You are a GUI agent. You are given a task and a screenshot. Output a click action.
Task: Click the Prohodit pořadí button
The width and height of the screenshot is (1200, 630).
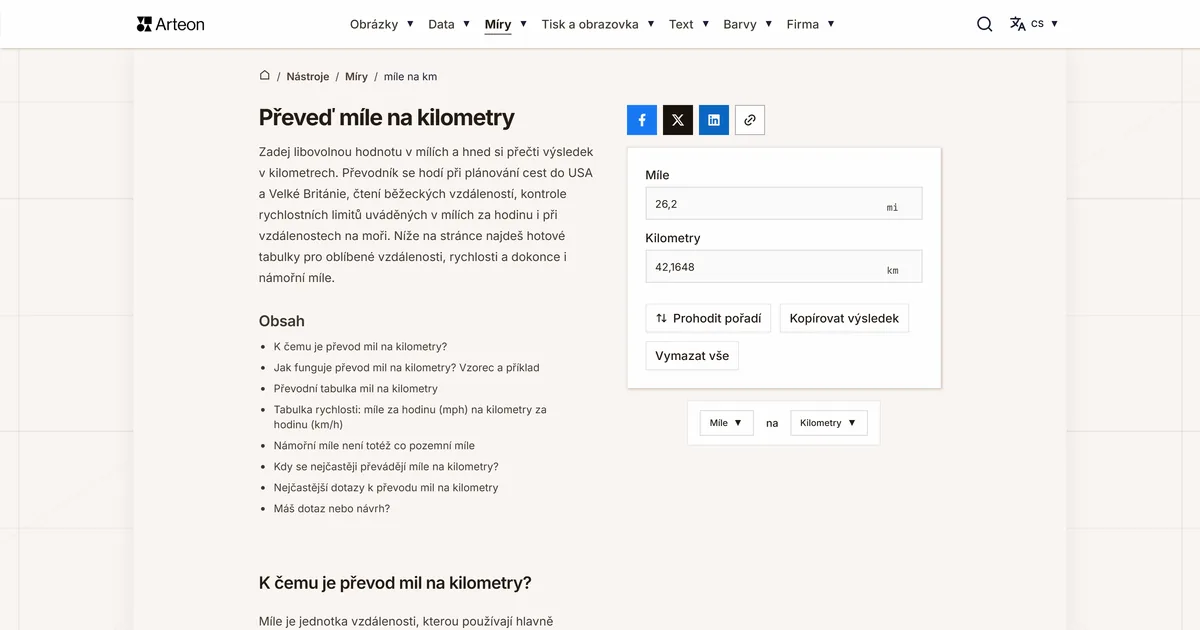(708, 319)
